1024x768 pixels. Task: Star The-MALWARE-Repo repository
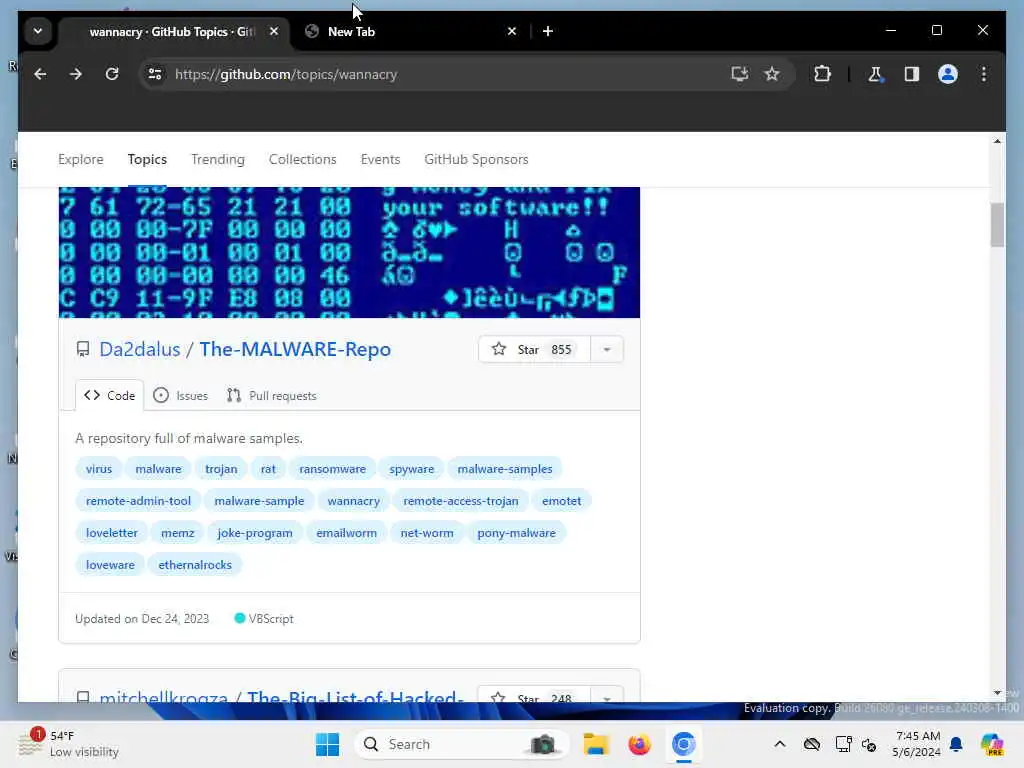[534, 349]
